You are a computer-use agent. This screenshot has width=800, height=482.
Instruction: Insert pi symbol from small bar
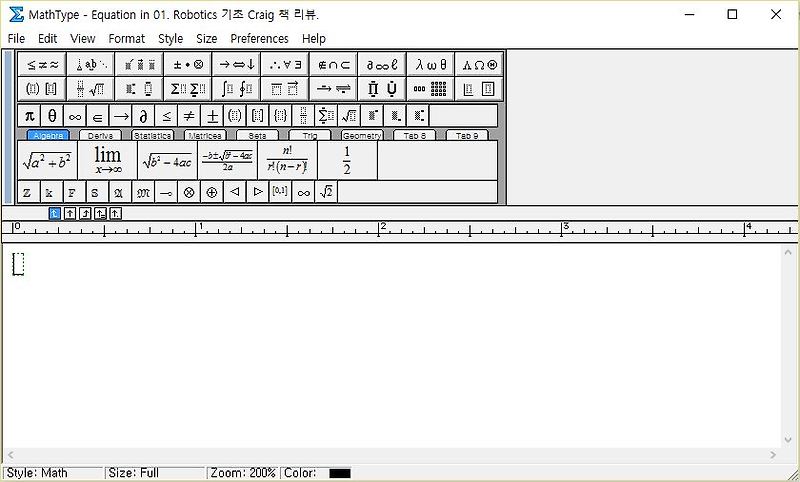30,116
